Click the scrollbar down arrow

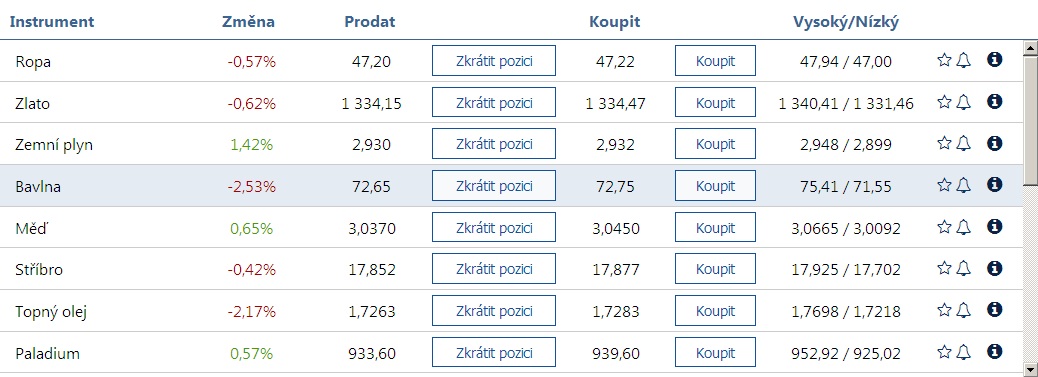point(1030,367)
